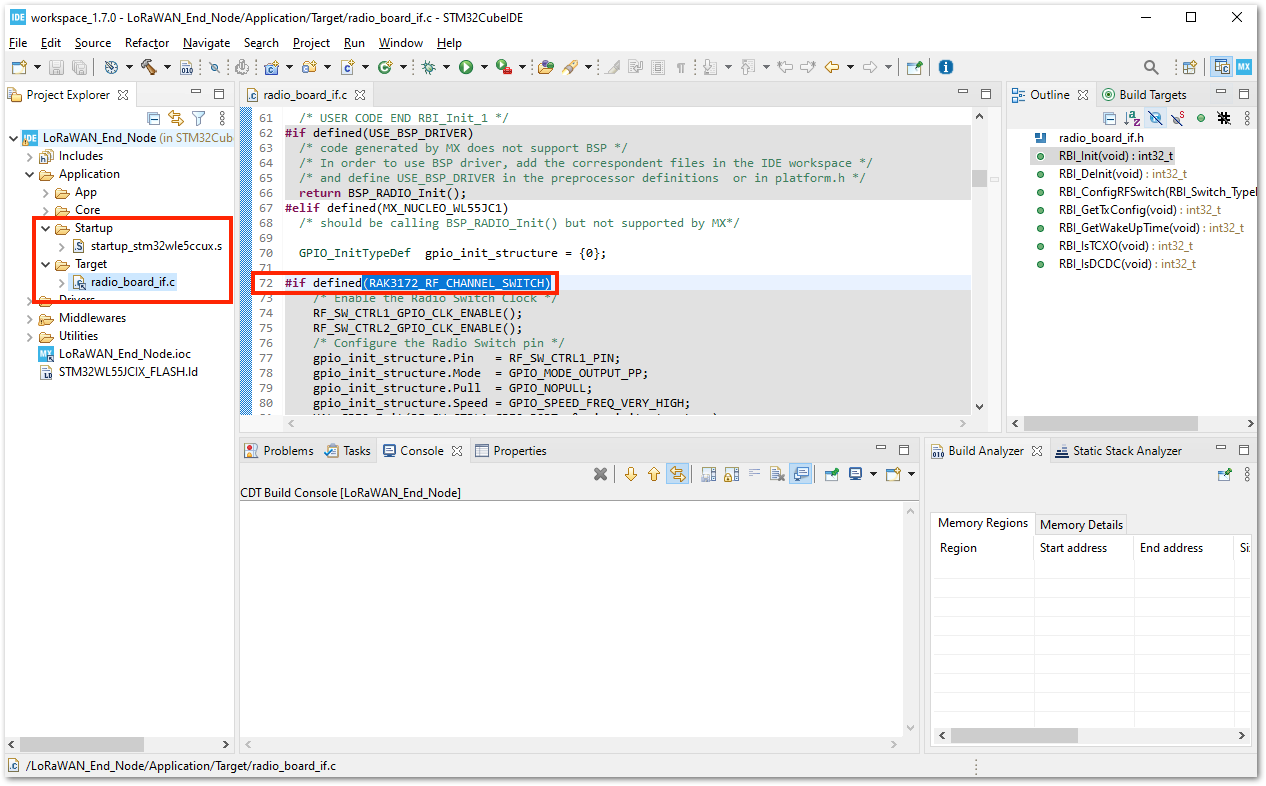Select STM32WL55JCIX_FLASH.ld linker file
The image size is (1266, 786).
(x=118, y=372)
